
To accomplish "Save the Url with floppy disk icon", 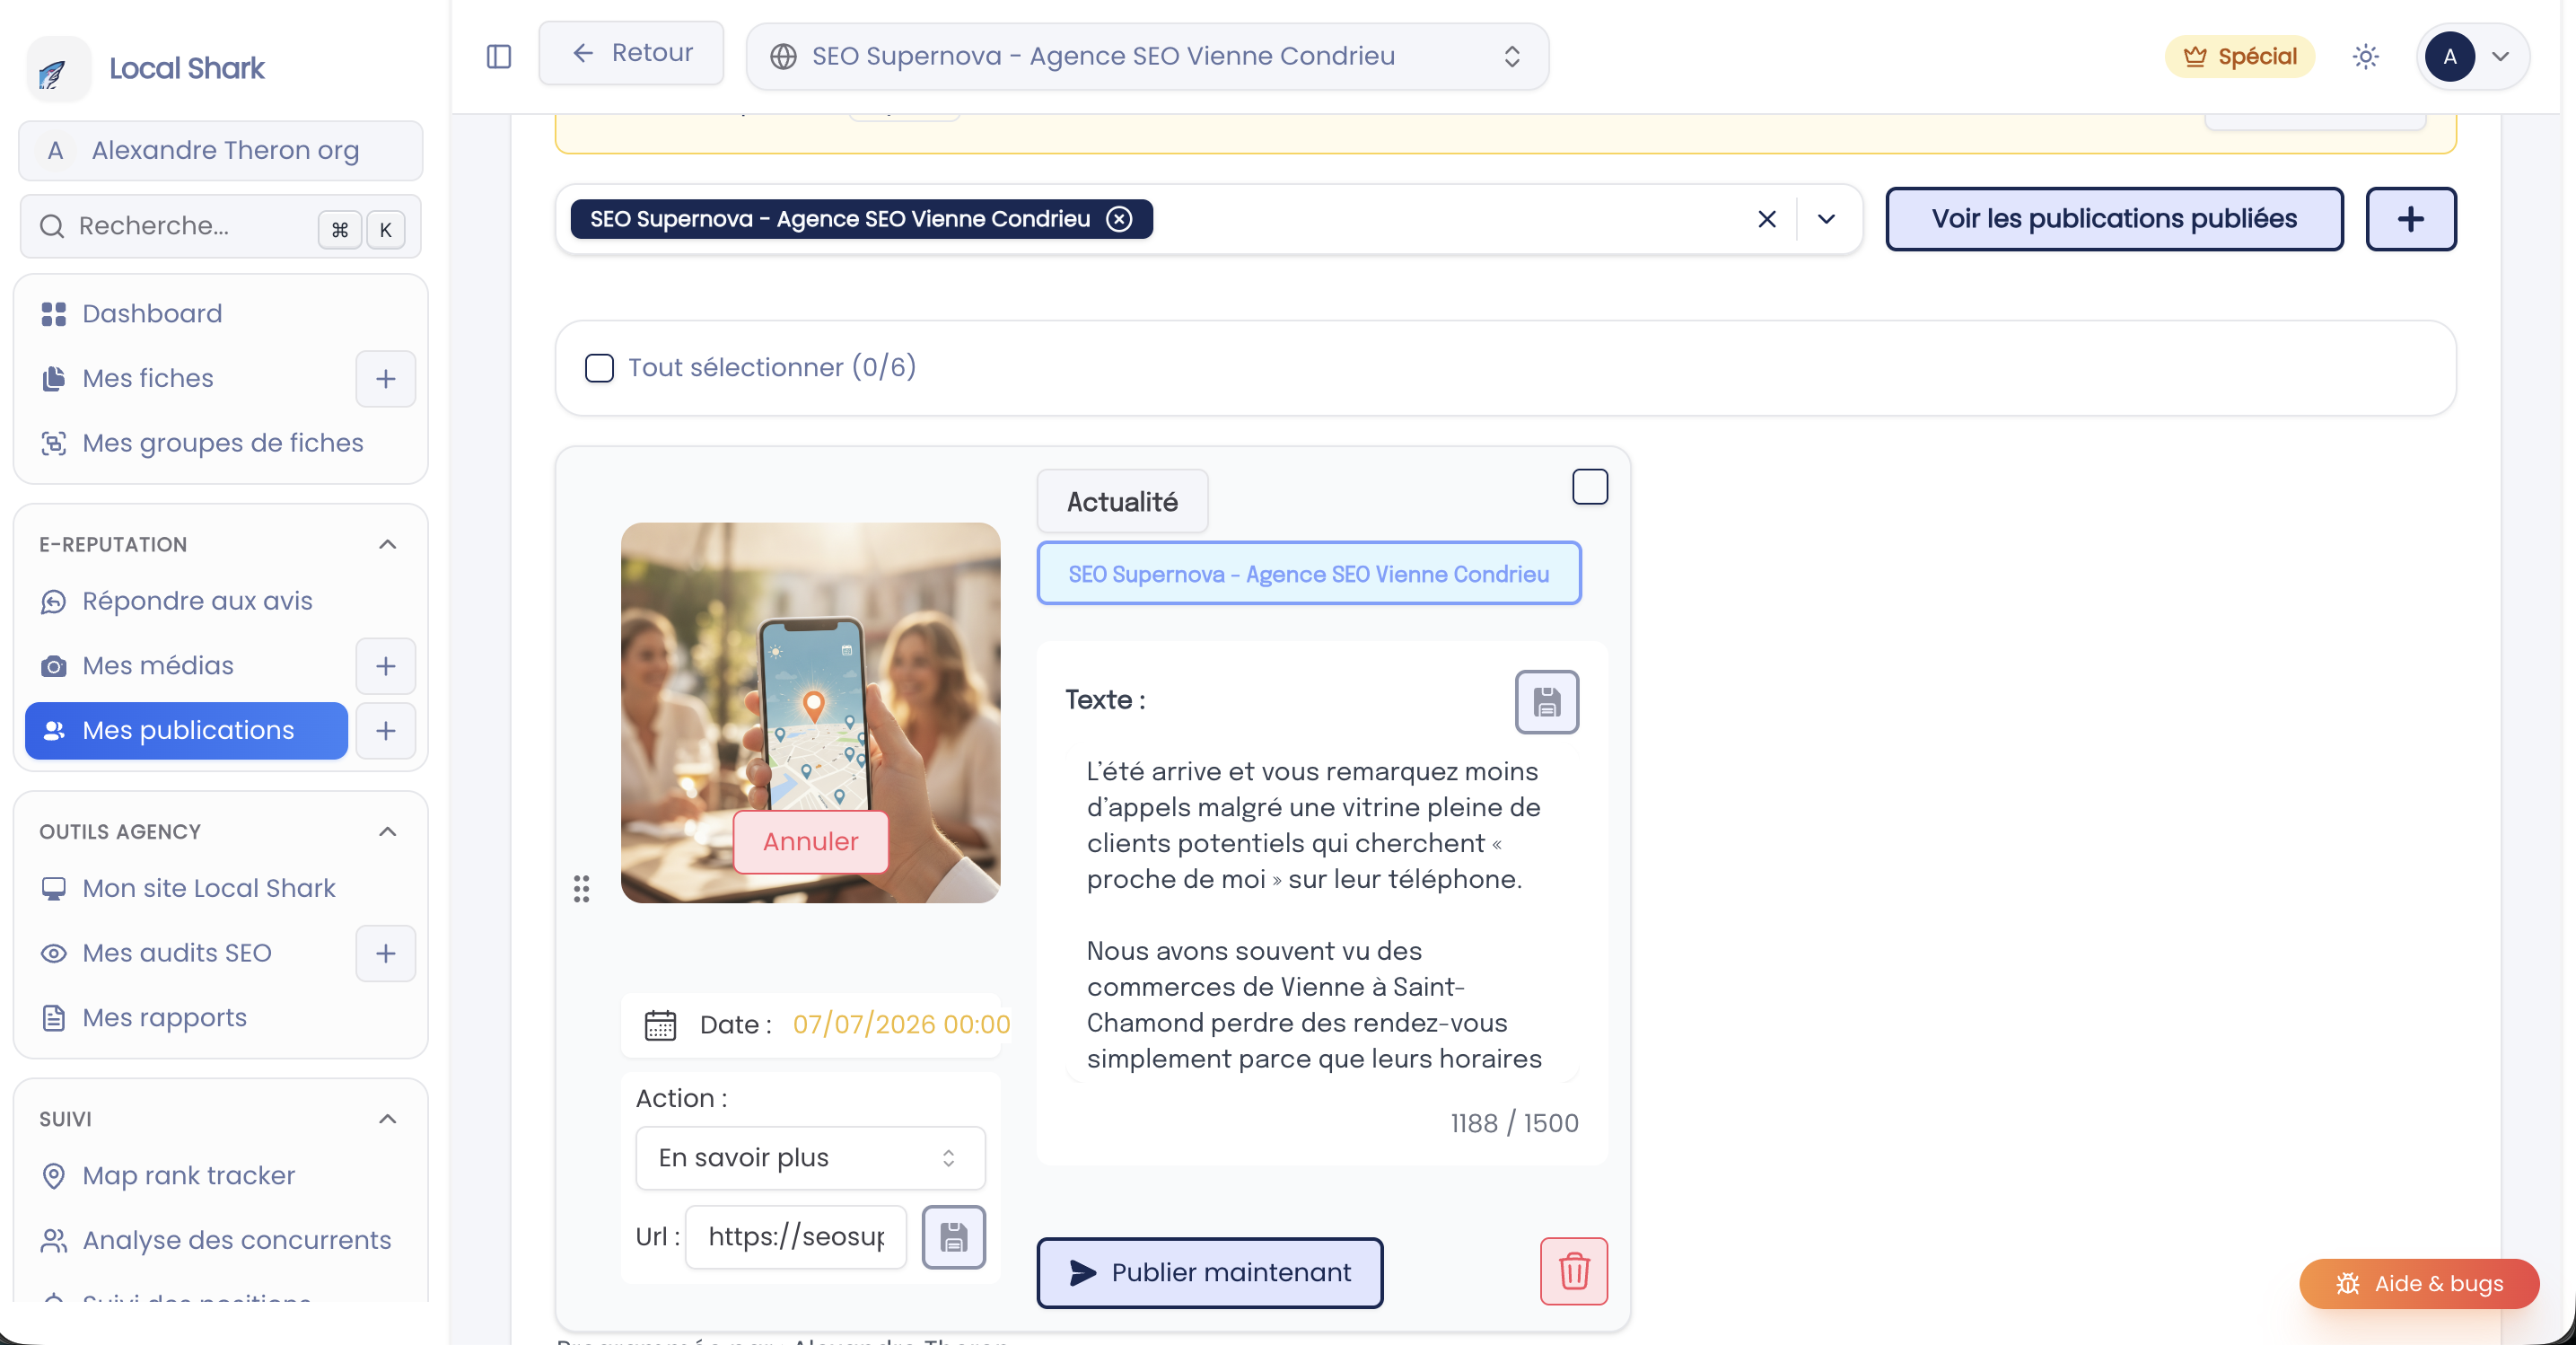I will [953, 1237].
